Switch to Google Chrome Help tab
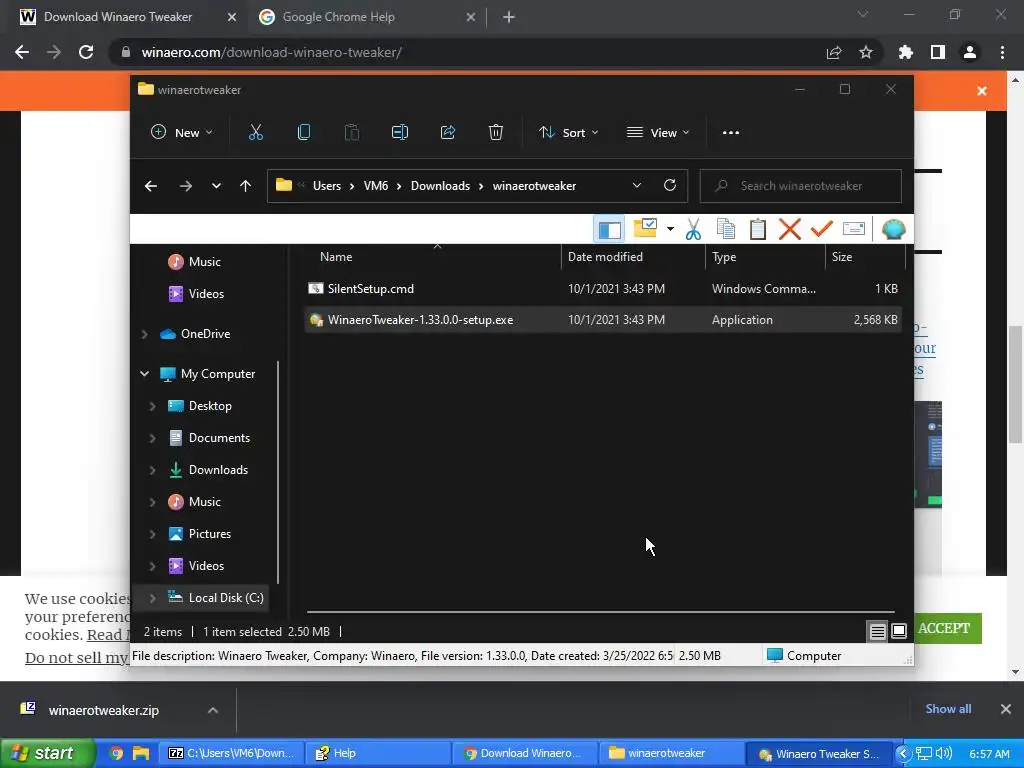 tap(367, 17)
